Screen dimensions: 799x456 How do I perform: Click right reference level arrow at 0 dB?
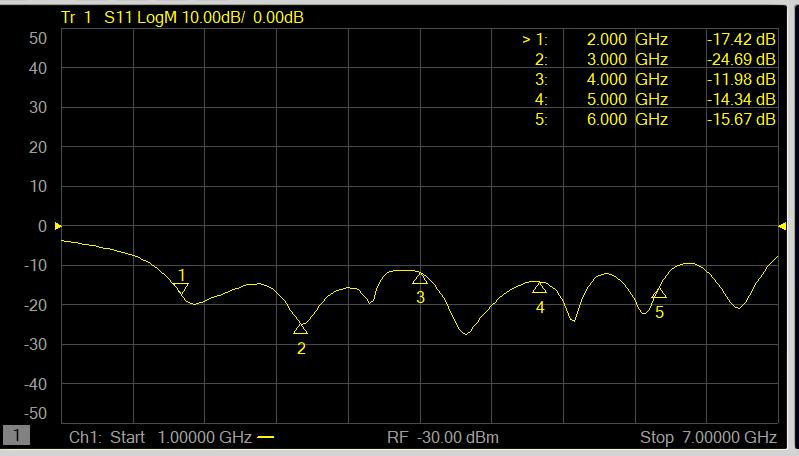click(x=782, y=226)
